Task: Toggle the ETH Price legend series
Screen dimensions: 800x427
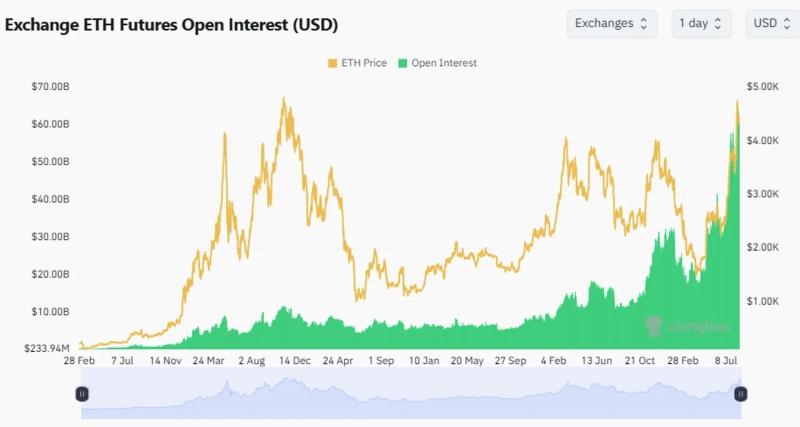Action: point(363,63)
